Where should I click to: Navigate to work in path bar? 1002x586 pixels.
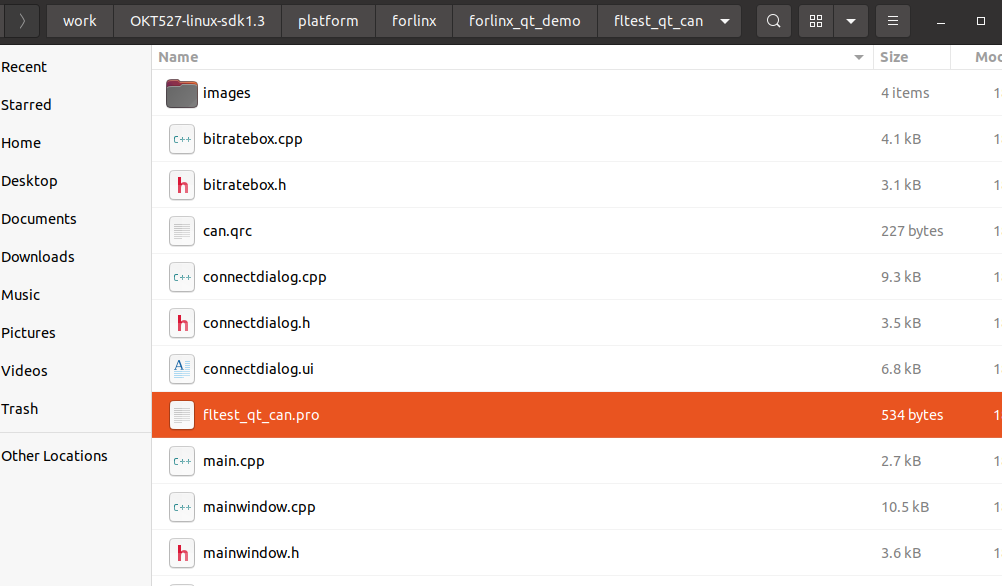[80, 21]
